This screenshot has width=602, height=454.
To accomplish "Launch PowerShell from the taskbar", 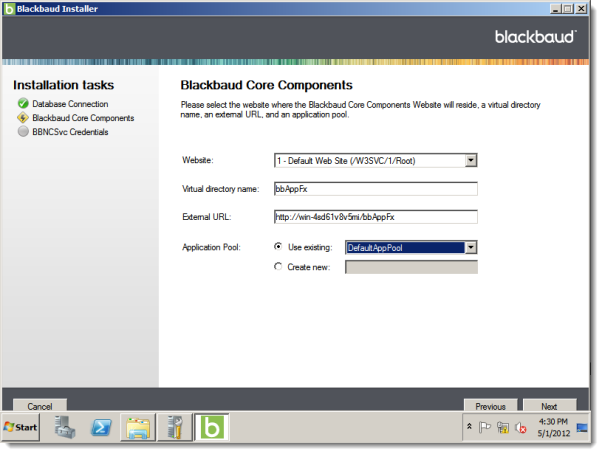I will point(101,427).
